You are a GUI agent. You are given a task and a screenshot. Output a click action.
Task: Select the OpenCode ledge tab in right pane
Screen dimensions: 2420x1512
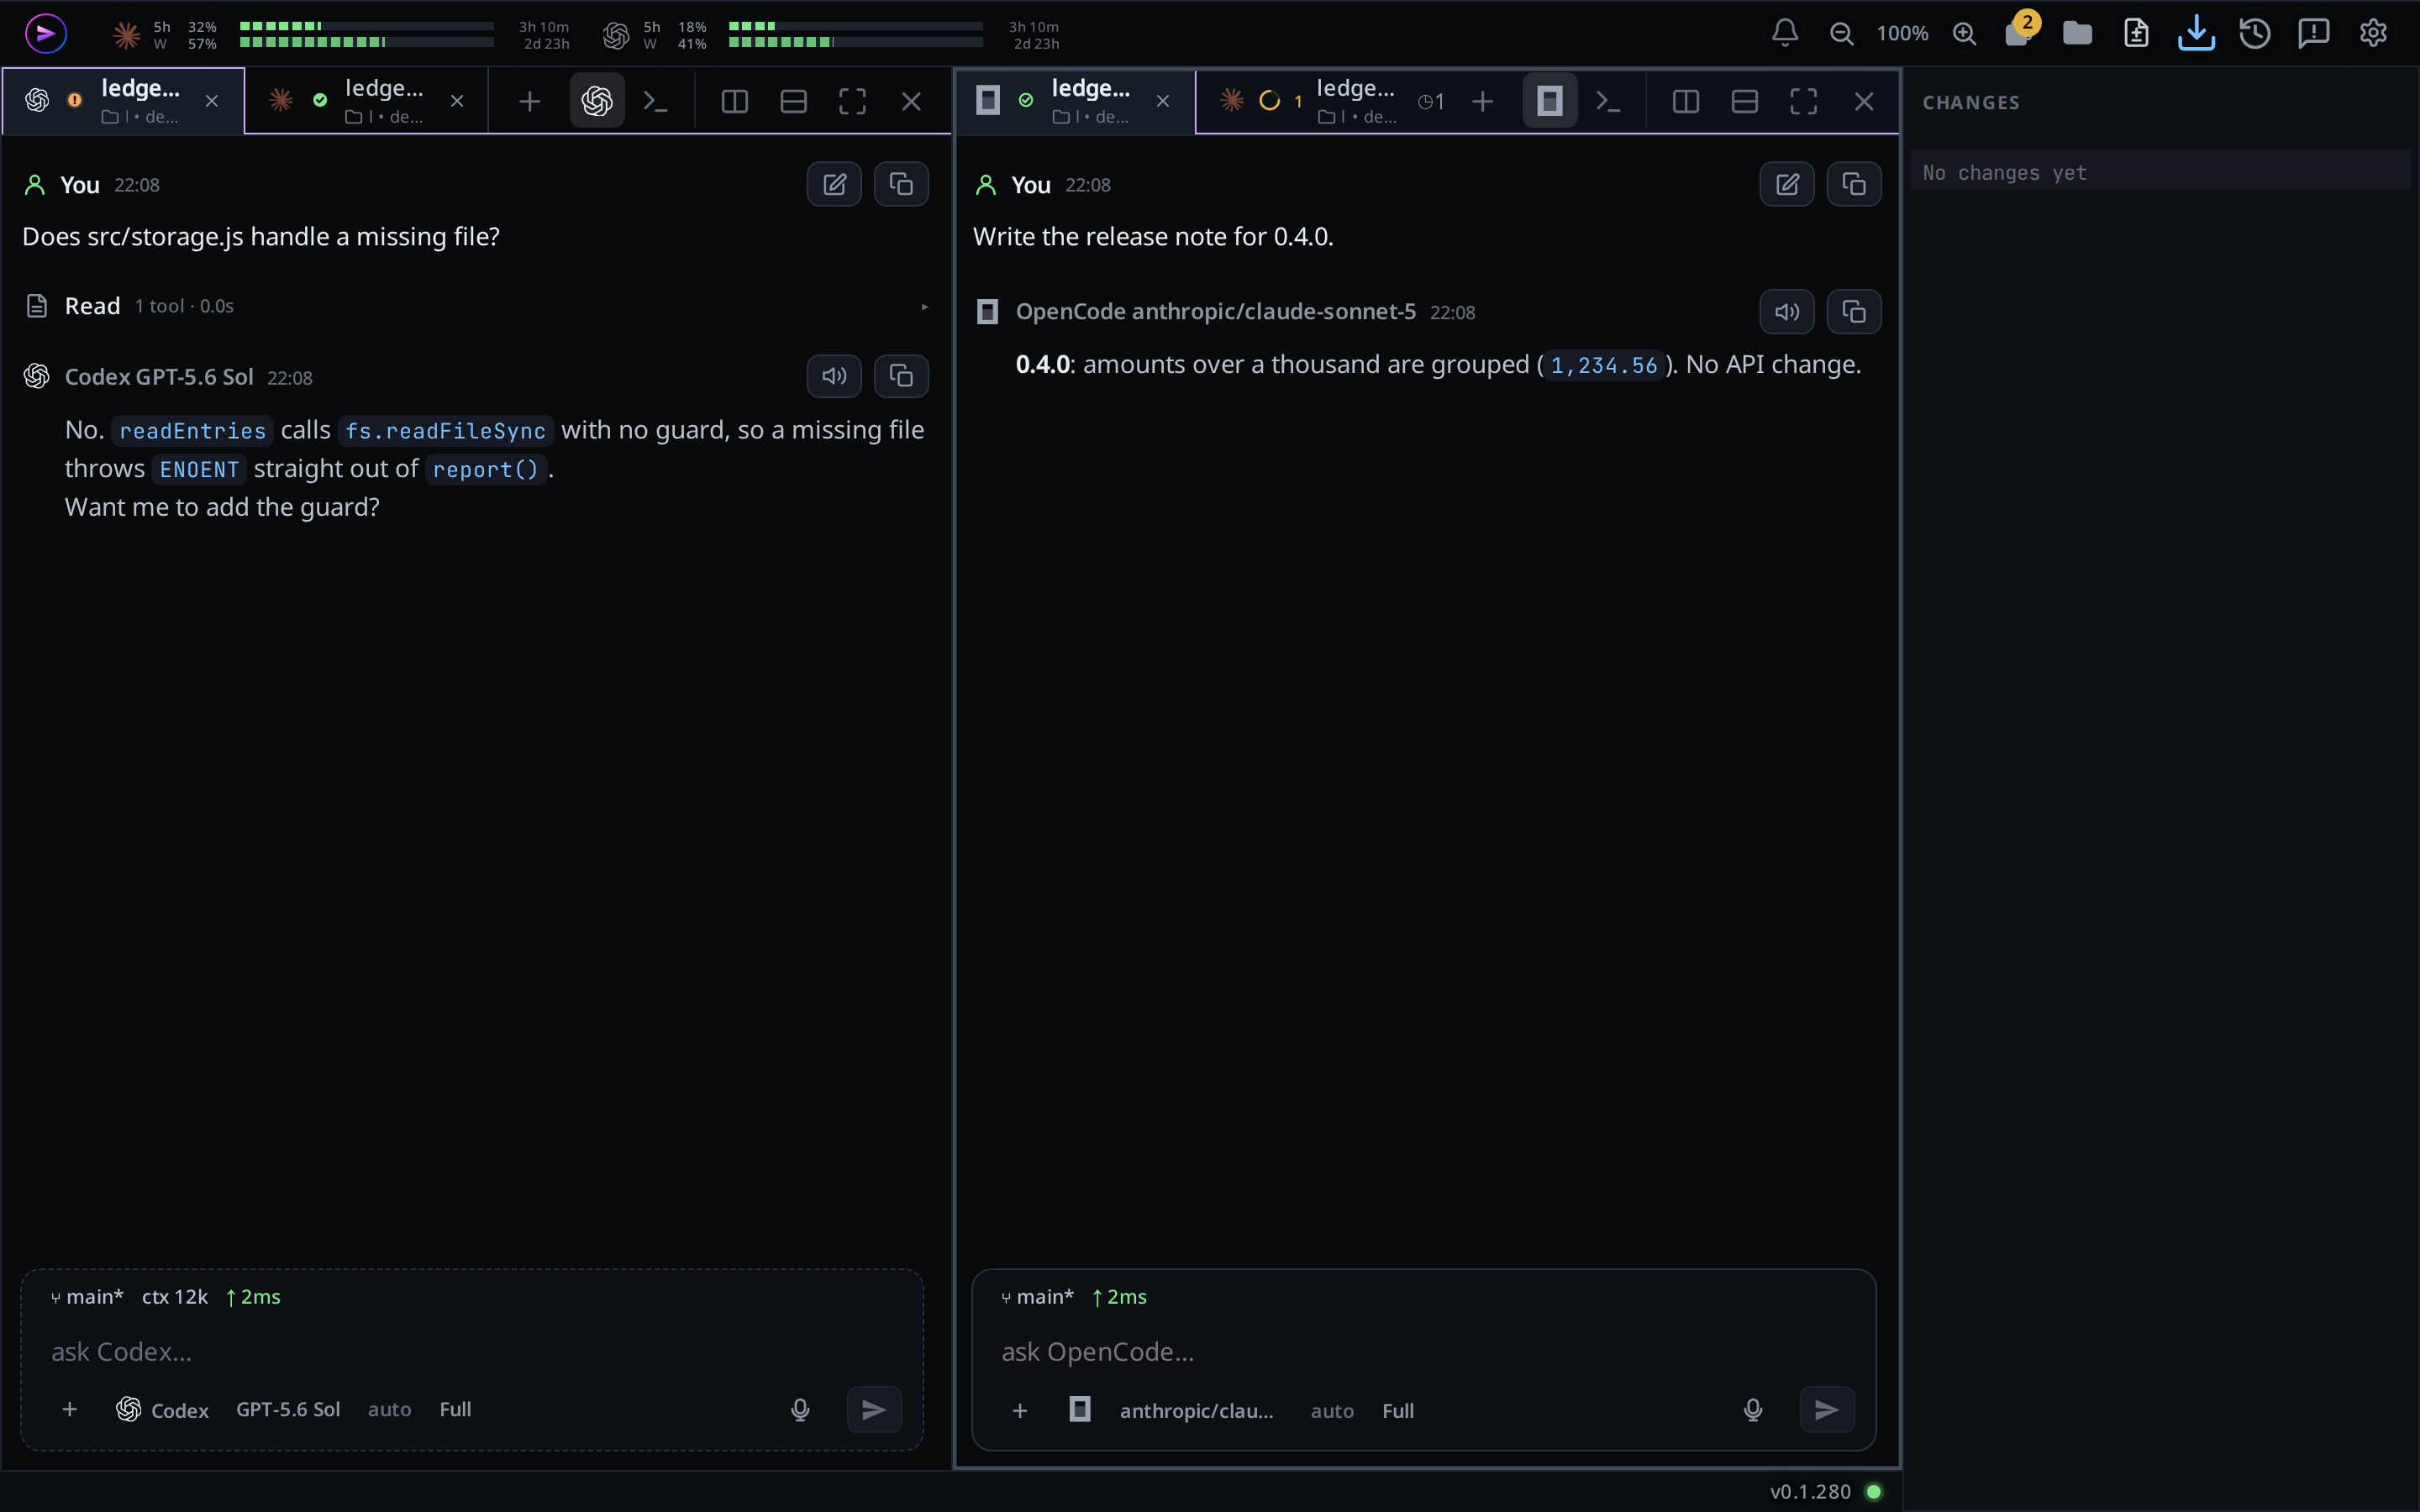[x=1075, y=101]
